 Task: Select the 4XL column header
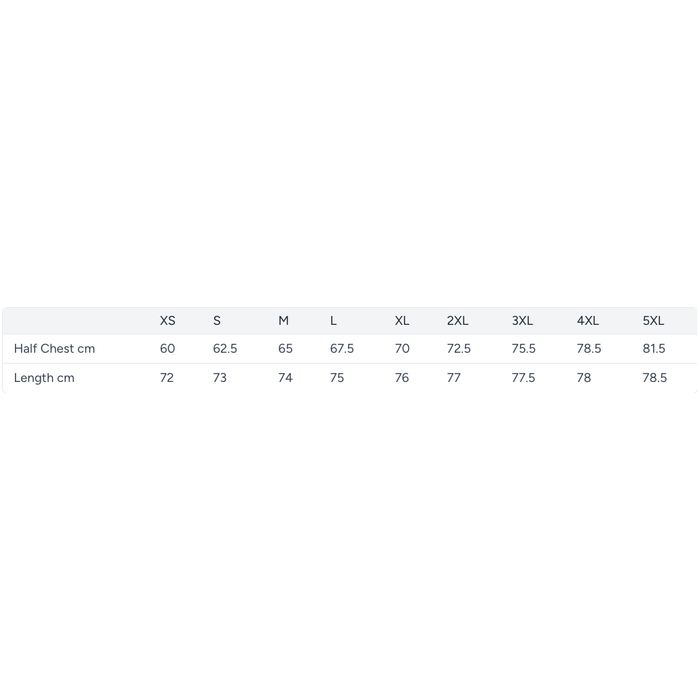pyautogui.click(x=588, y=321)
